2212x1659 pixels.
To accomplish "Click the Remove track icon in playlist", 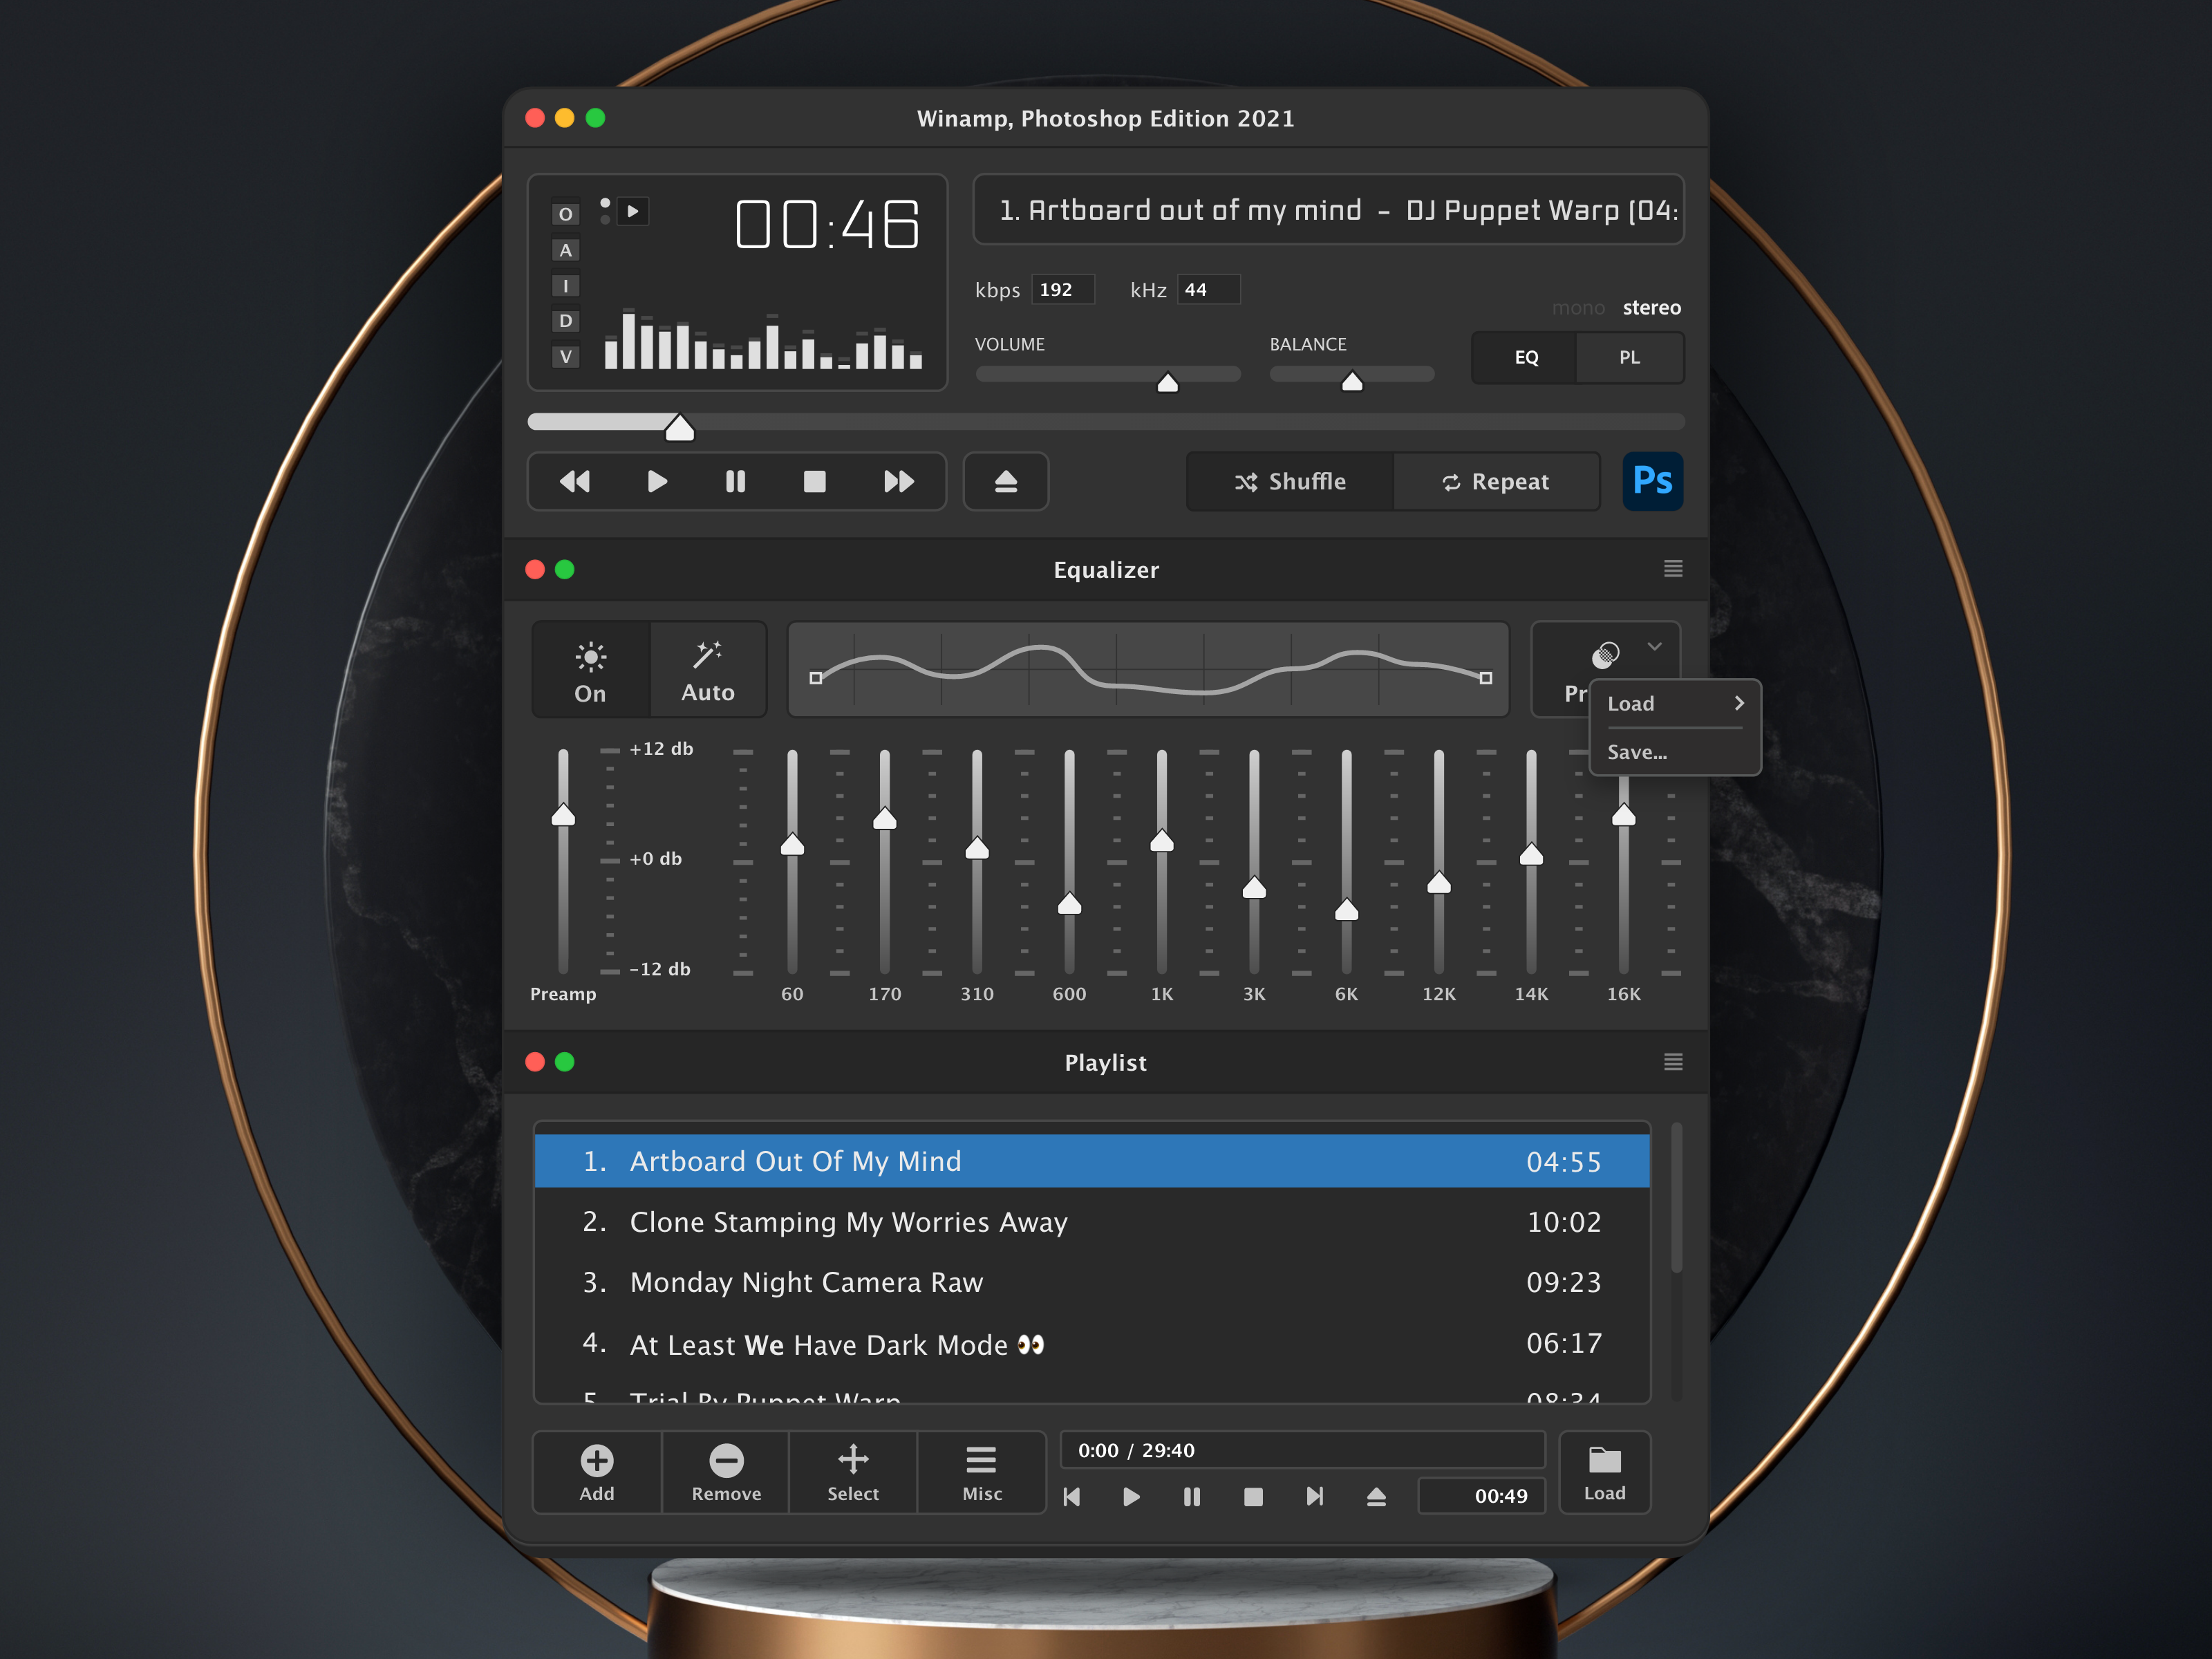I will (726, 1462).
